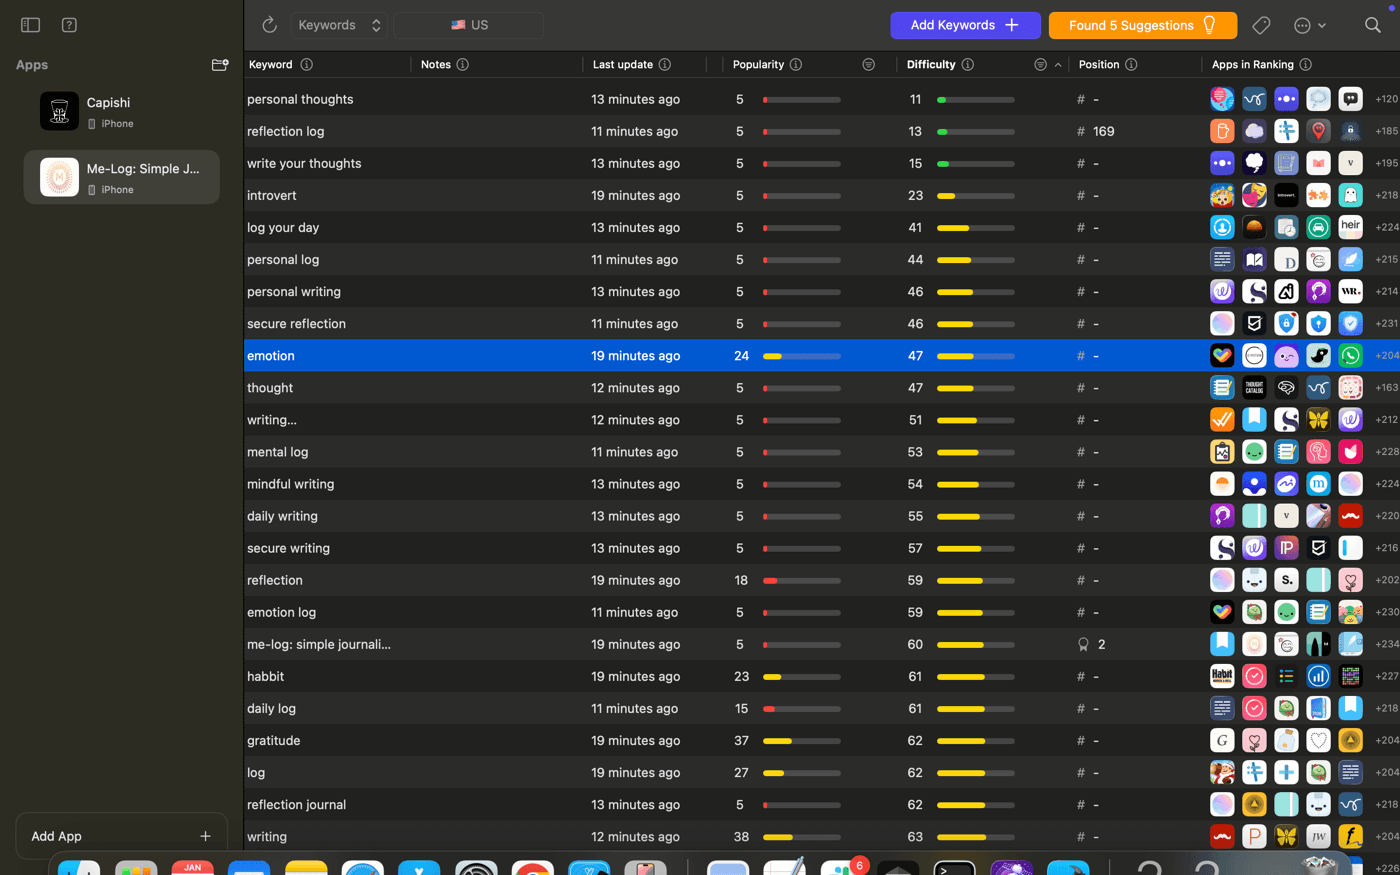Screen dimensions: 1400x875
Task: Click the popularity bar for gratitude keyword
Action: 800,740
